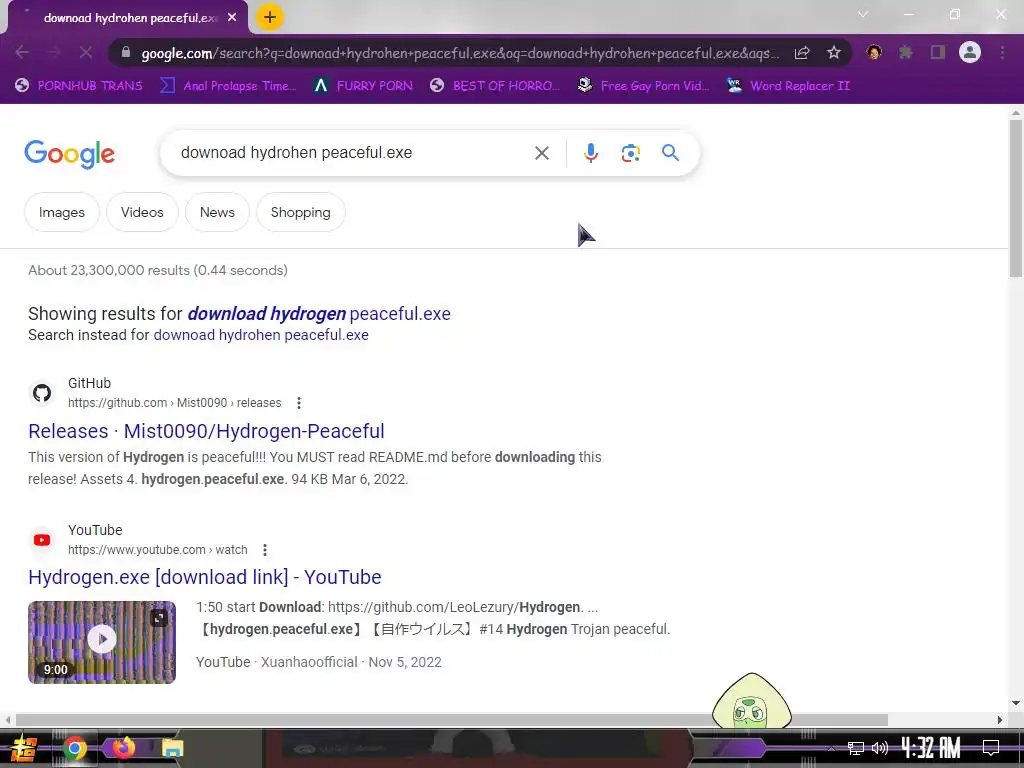The image size is (1024, 768).
Task: Open the Chrome three-dot menu
Action: click(1002, 52)
